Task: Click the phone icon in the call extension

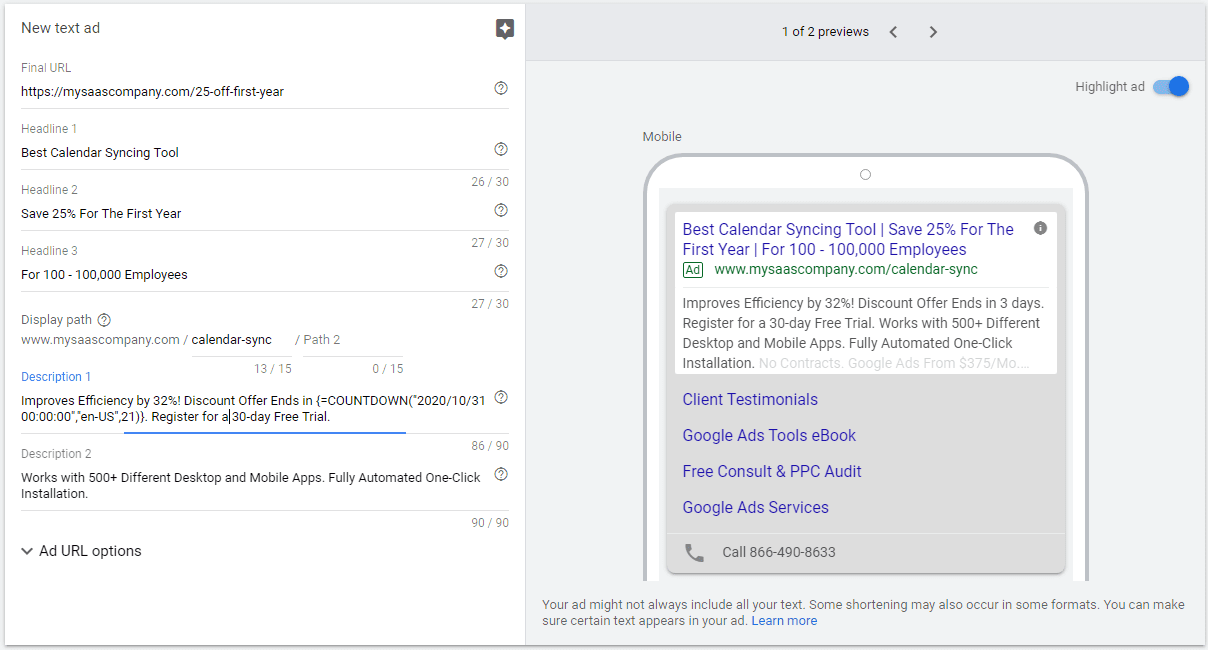Action: pos(694,552)
